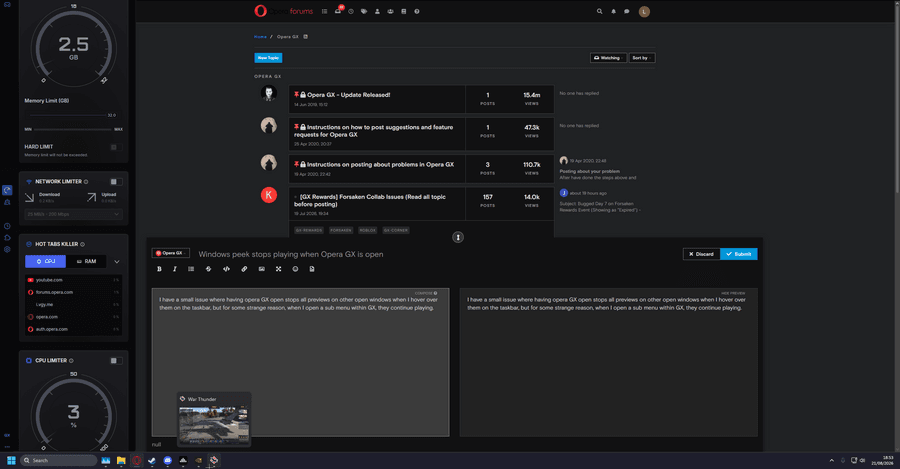
Task: Click the memory usage gauge dial
Action: [73, 48]
